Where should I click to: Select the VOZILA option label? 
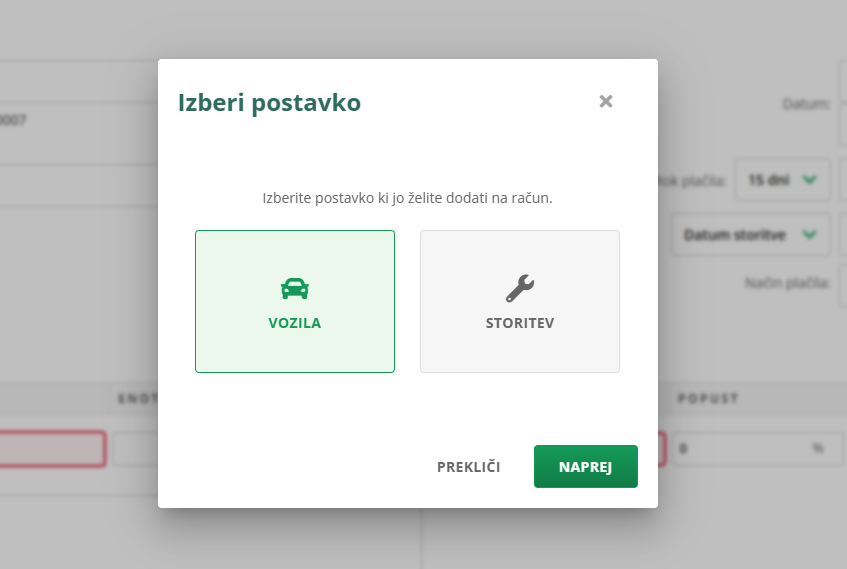pos(294,323)
